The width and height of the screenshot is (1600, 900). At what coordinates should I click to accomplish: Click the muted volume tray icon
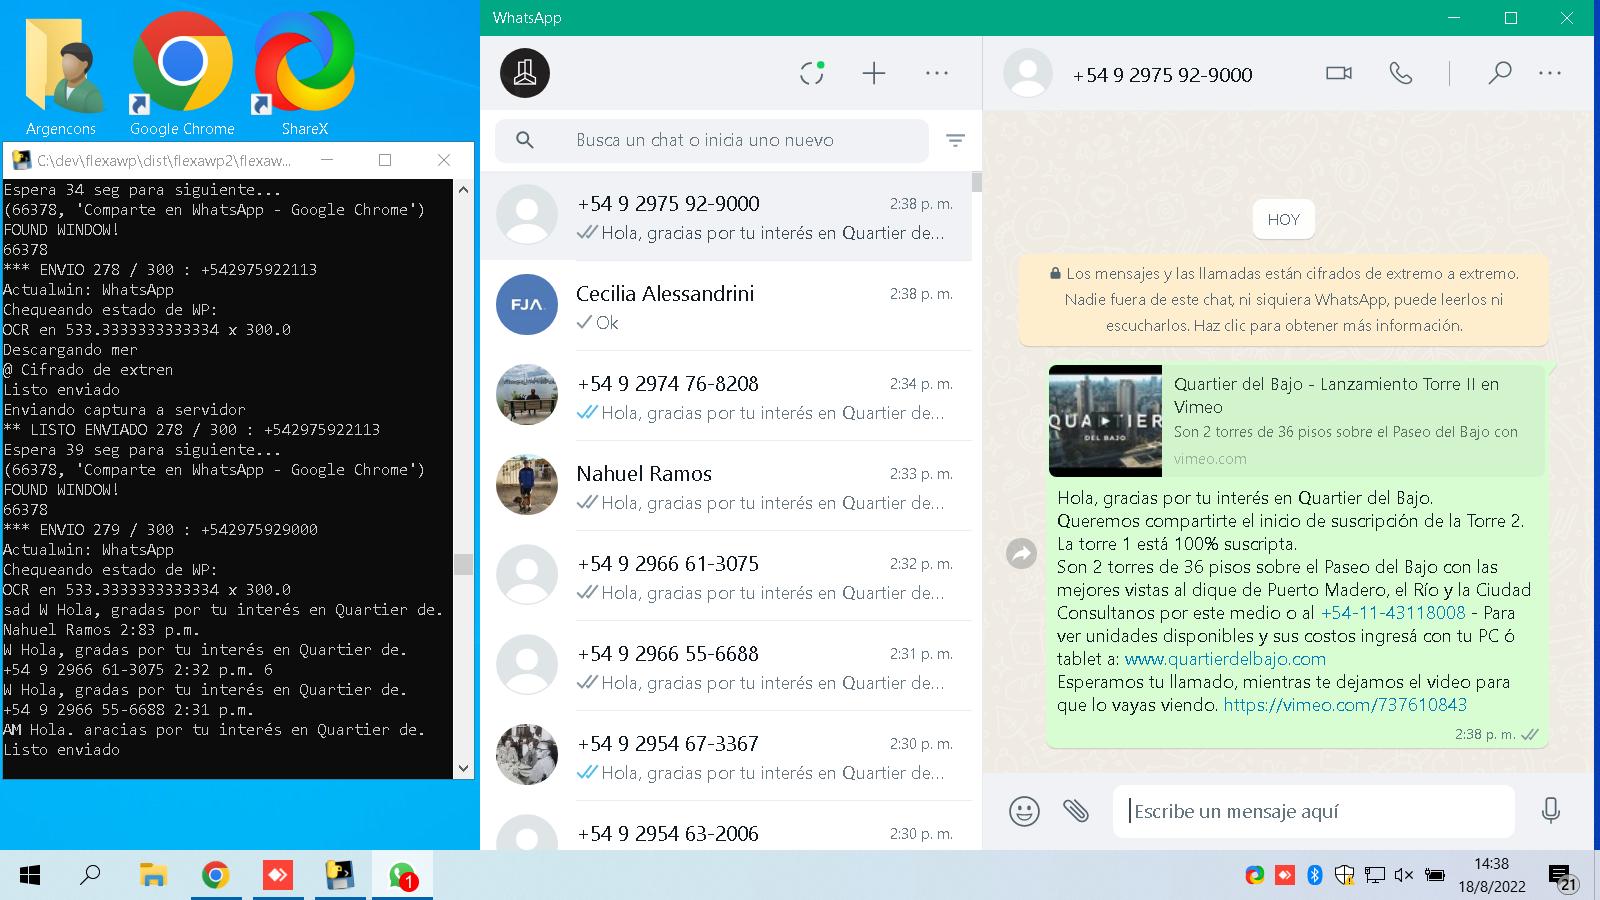point(1403,875)
